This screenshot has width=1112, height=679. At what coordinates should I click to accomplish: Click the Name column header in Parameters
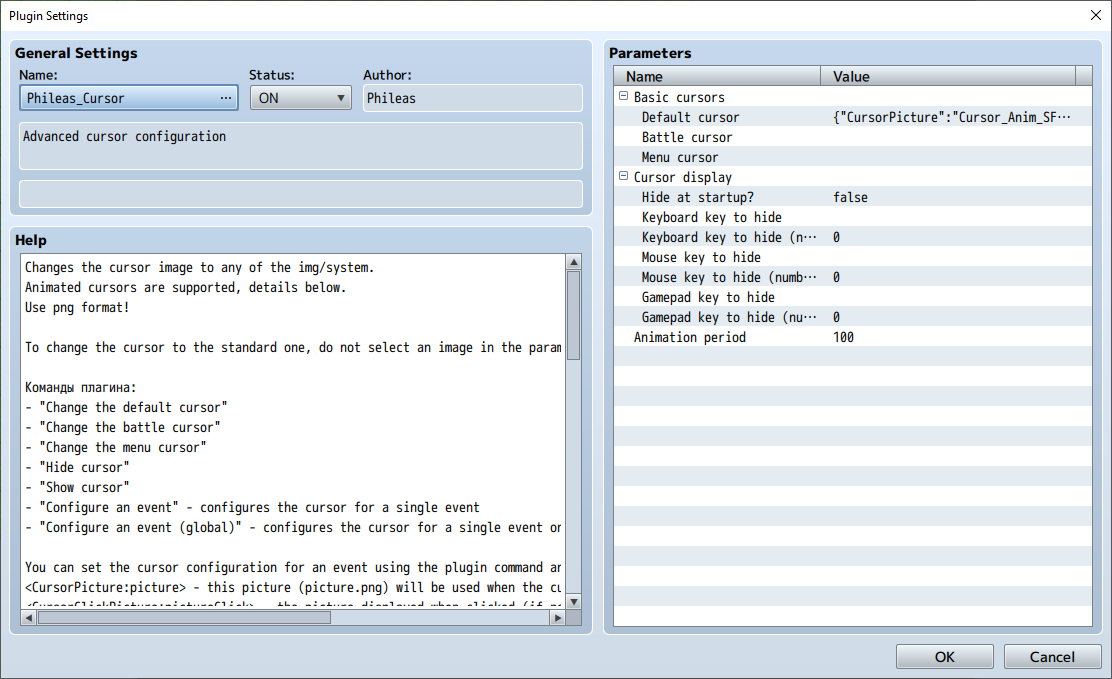(x=645, y=76)
